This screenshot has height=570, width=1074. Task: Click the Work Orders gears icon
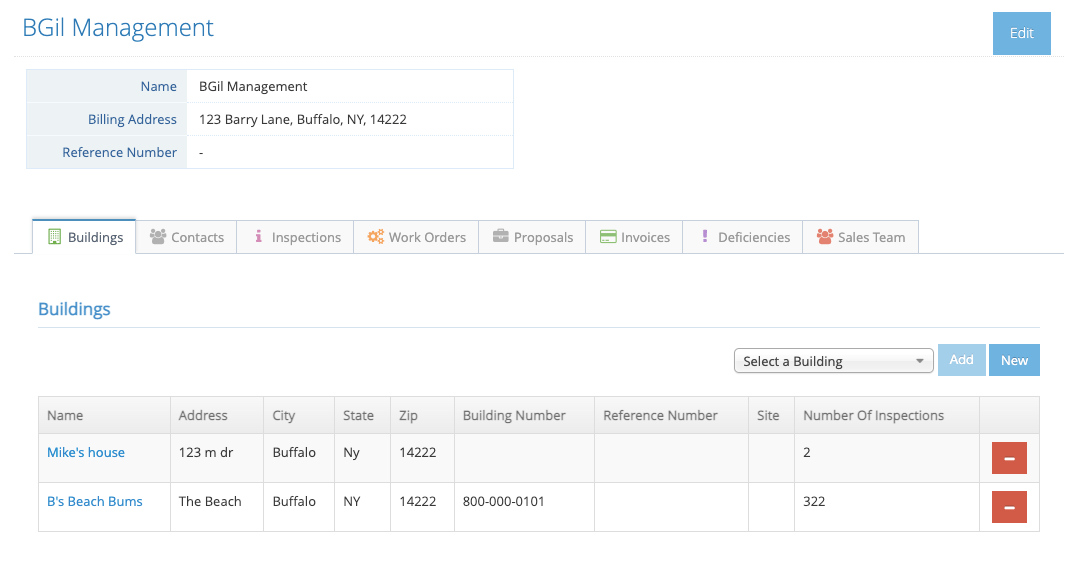coord(375,236)
